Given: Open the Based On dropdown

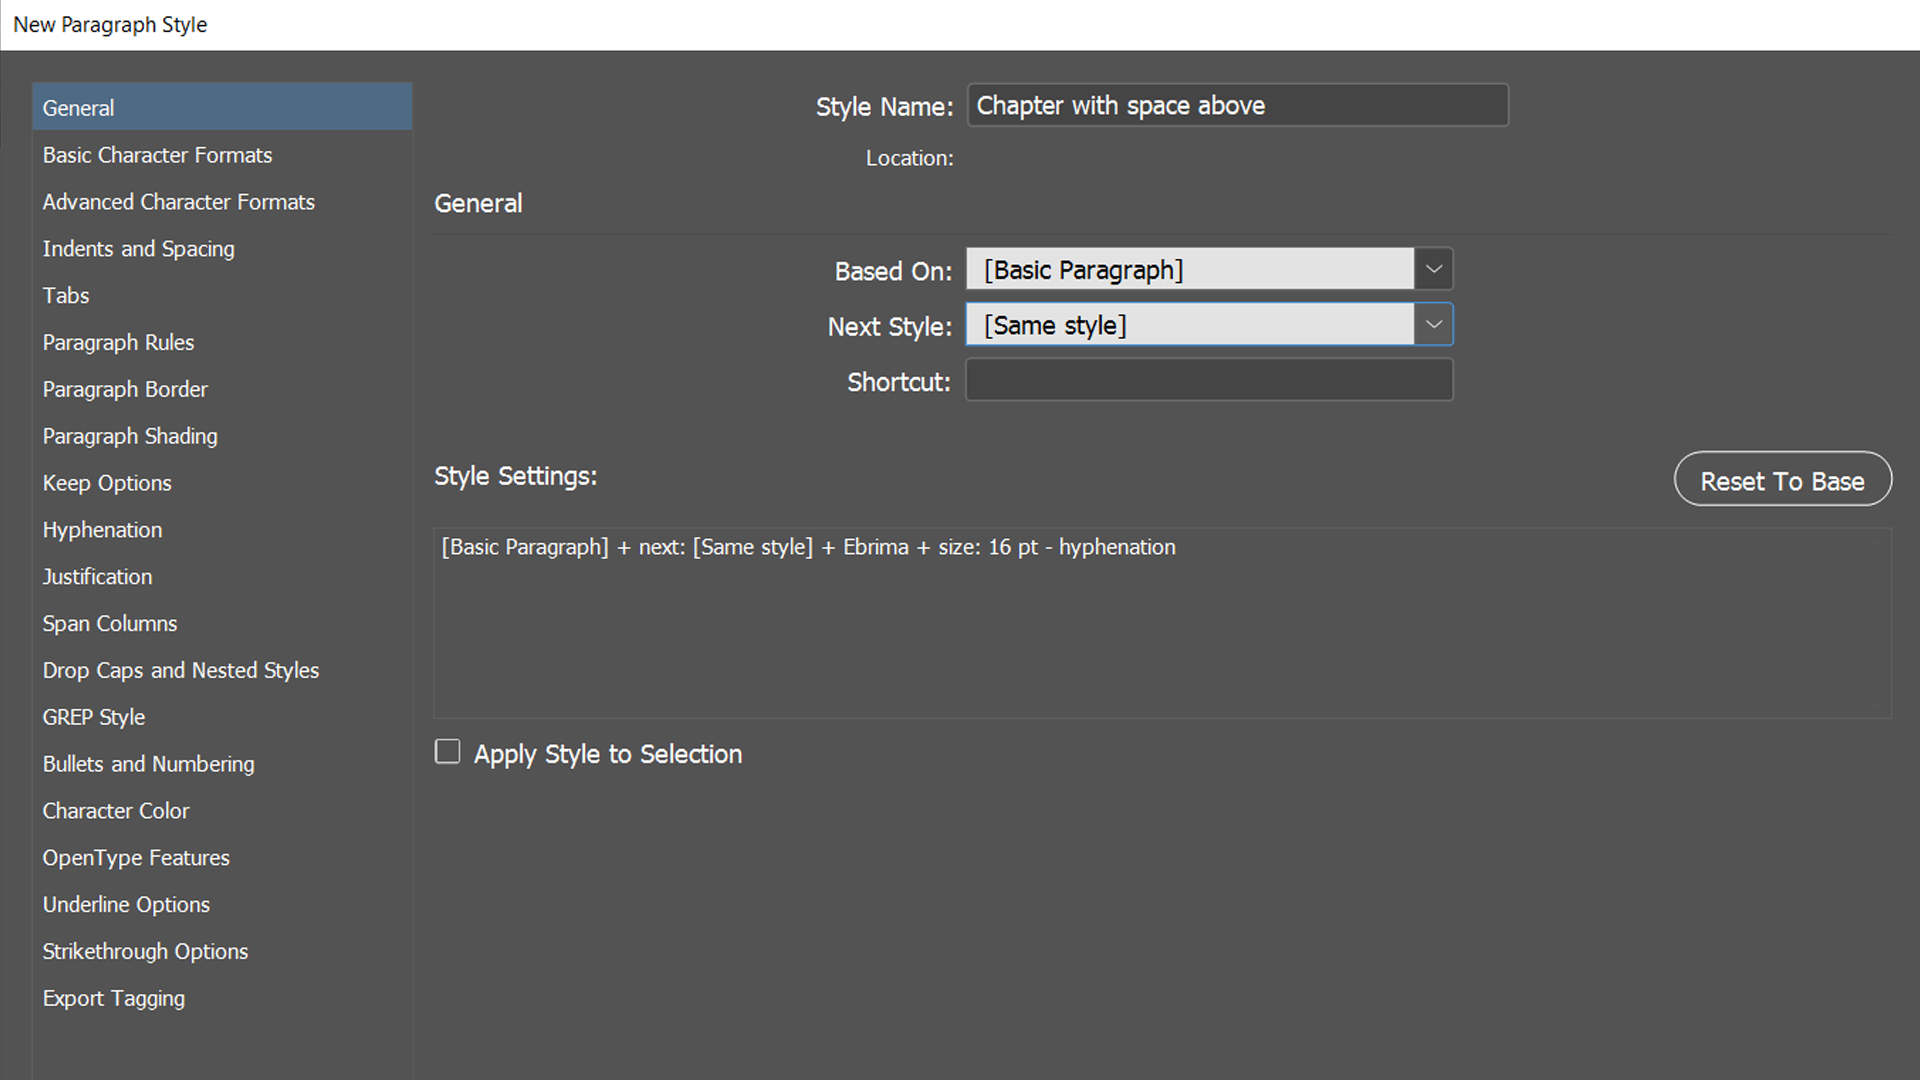Looking at the screenshot, I should click(x=1190, y=269).
